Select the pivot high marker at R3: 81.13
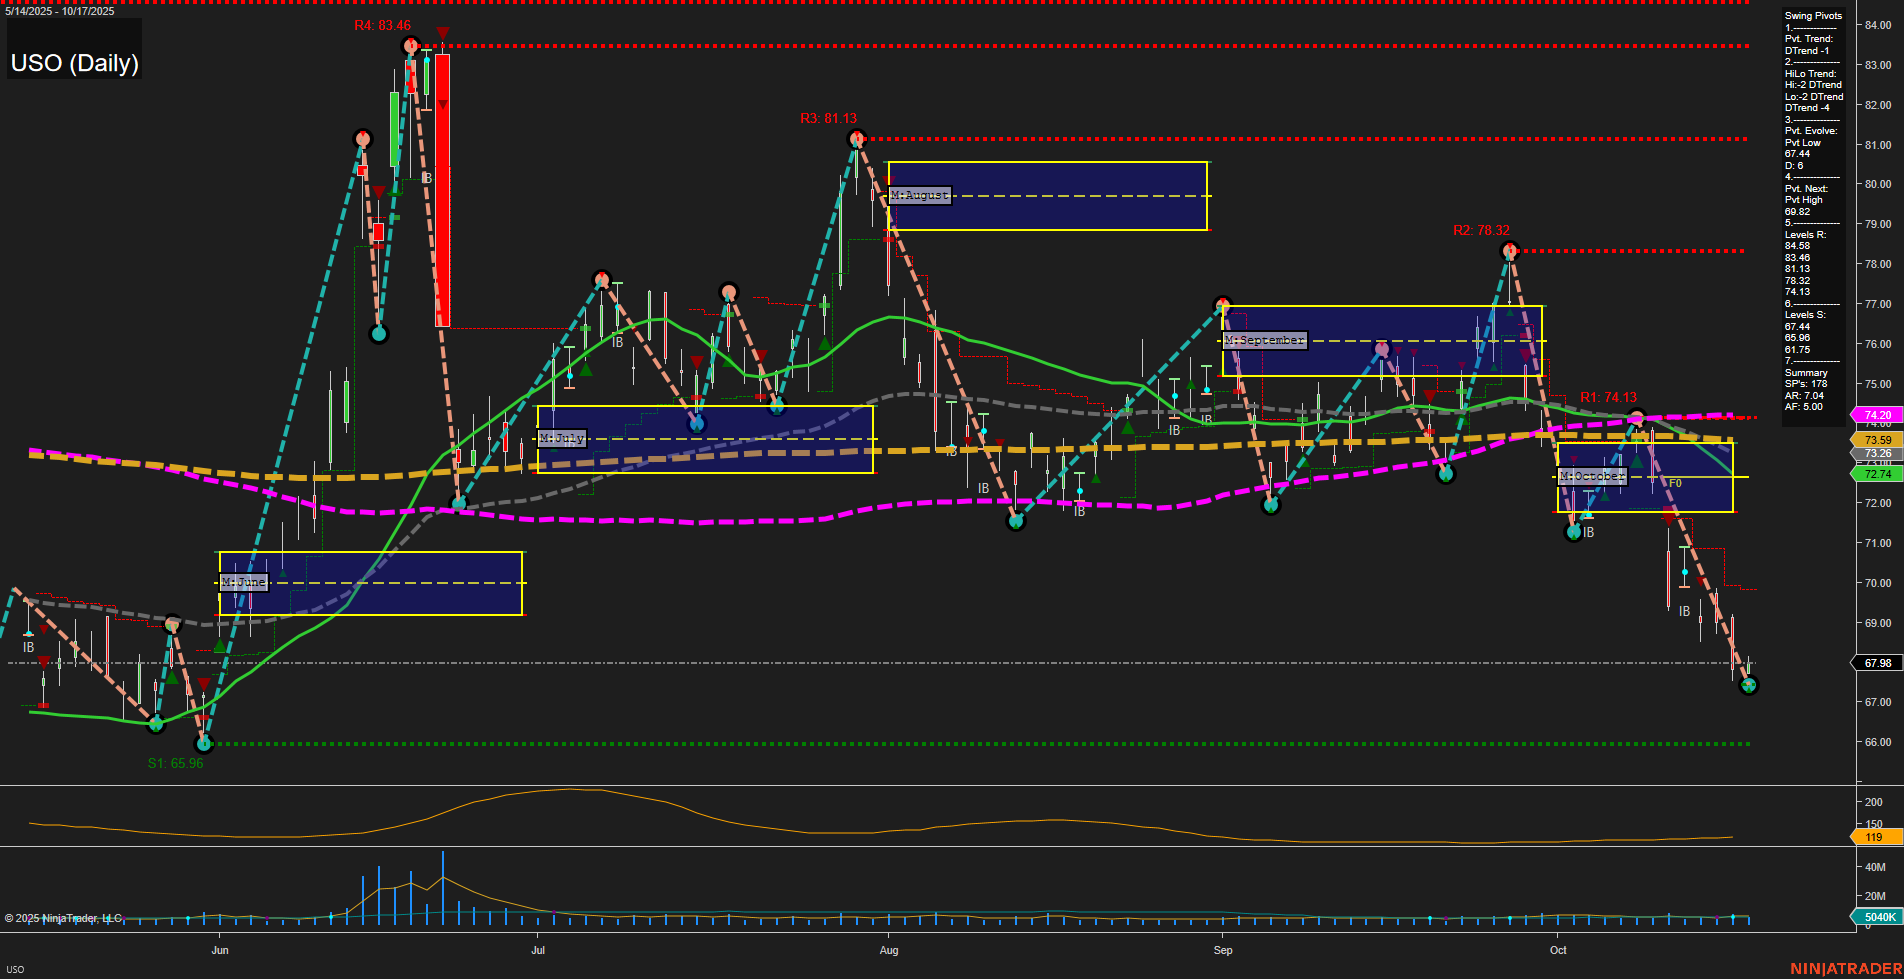Viewport: 1904px width, 979px height. [x=855, y=139]
